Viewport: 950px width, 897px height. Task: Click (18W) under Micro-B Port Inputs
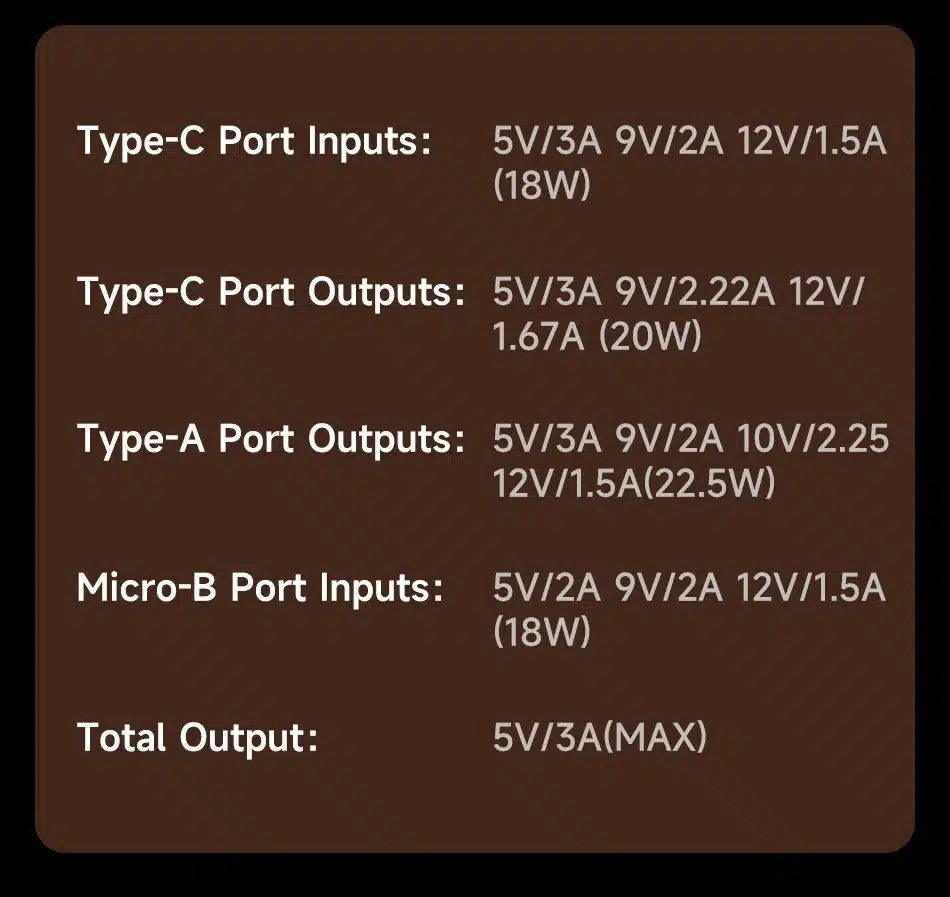click(x=542, y=633)
